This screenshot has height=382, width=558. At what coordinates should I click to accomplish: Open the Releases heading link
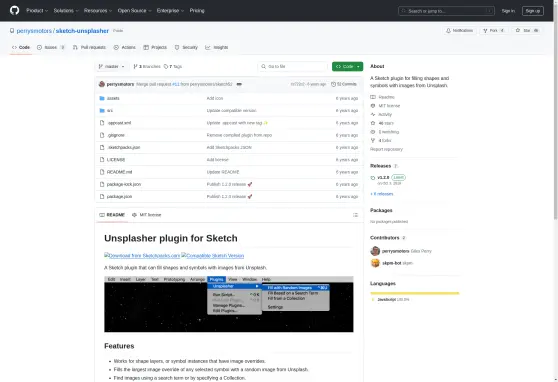[x=384, y=166]
